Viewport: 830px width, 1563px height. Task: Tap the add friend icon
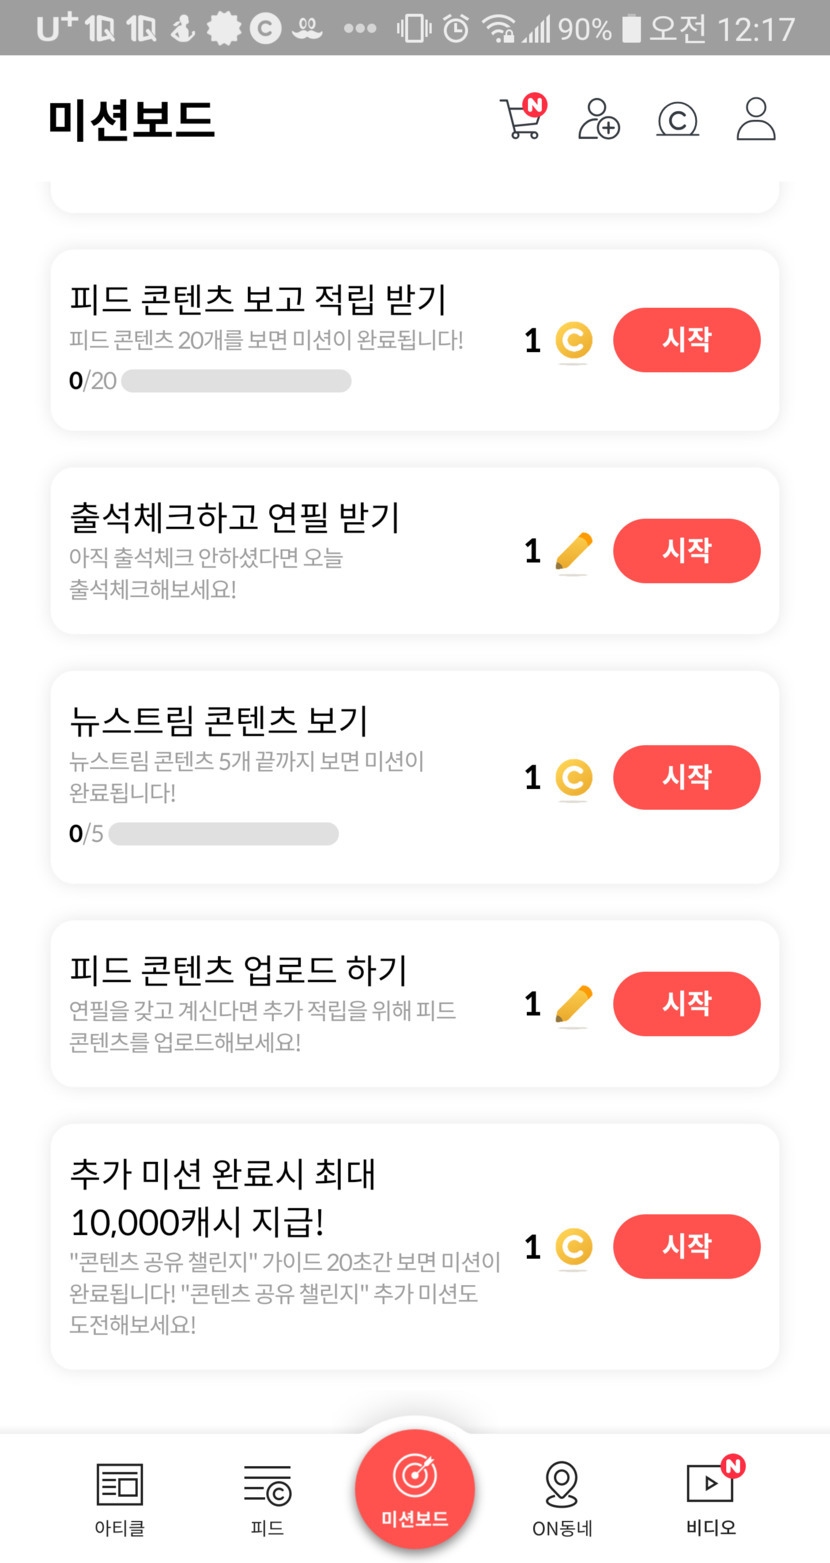click(x=598, y=118)
